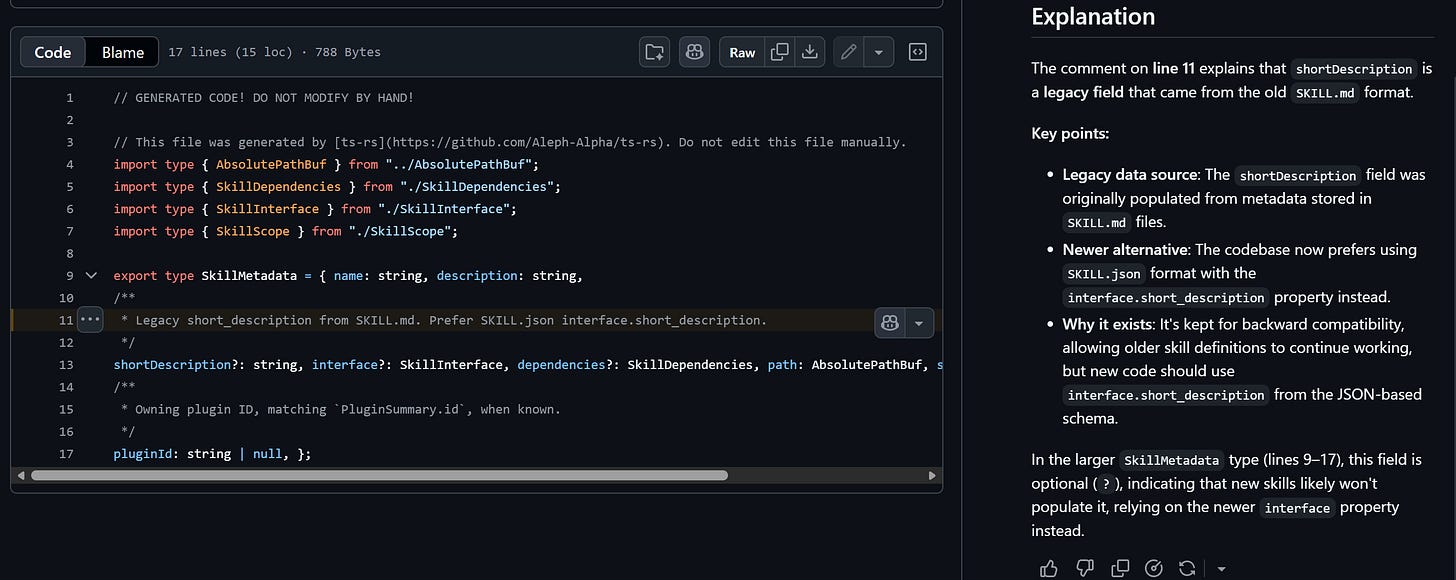Select line number 9
Viewport: 1456px width, 580px height.
click(70, 275)
